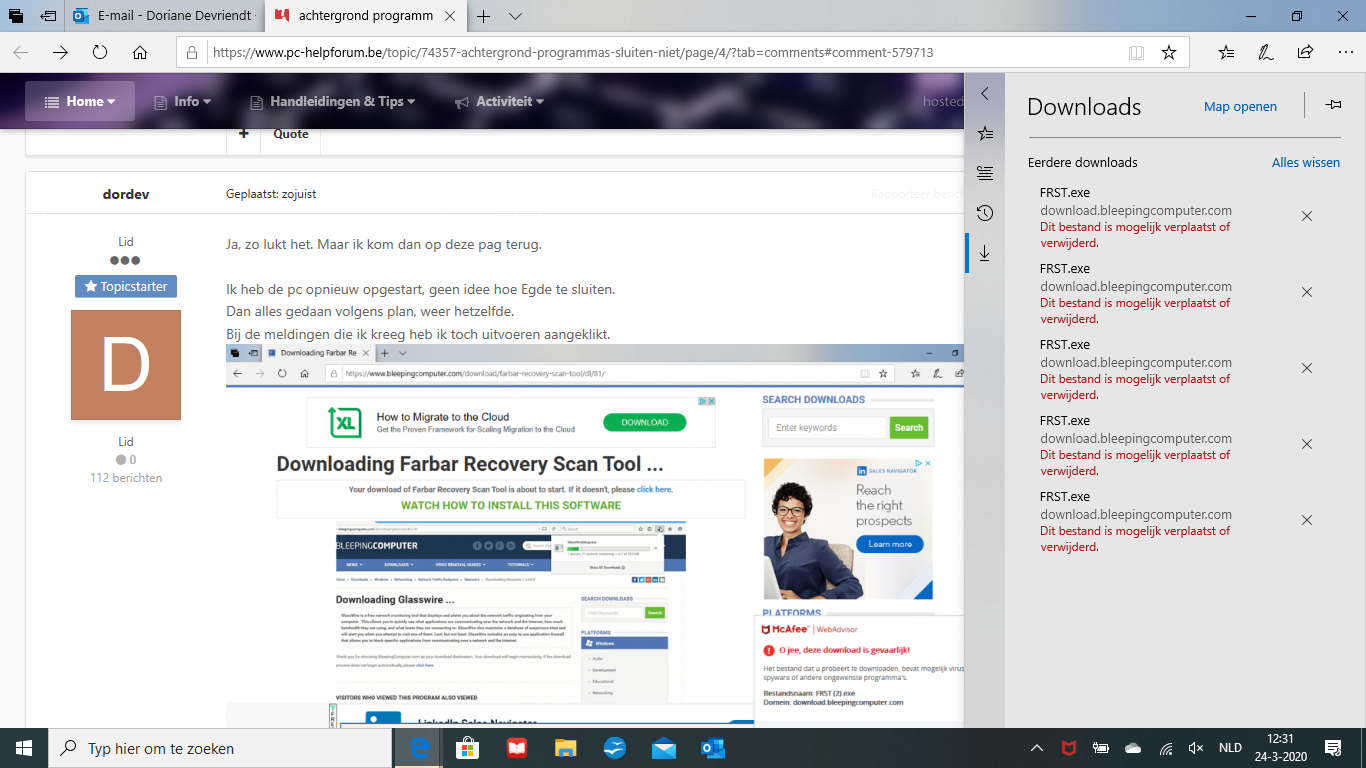
Task: Click the Quote button
Action: (x=291, y=134)
